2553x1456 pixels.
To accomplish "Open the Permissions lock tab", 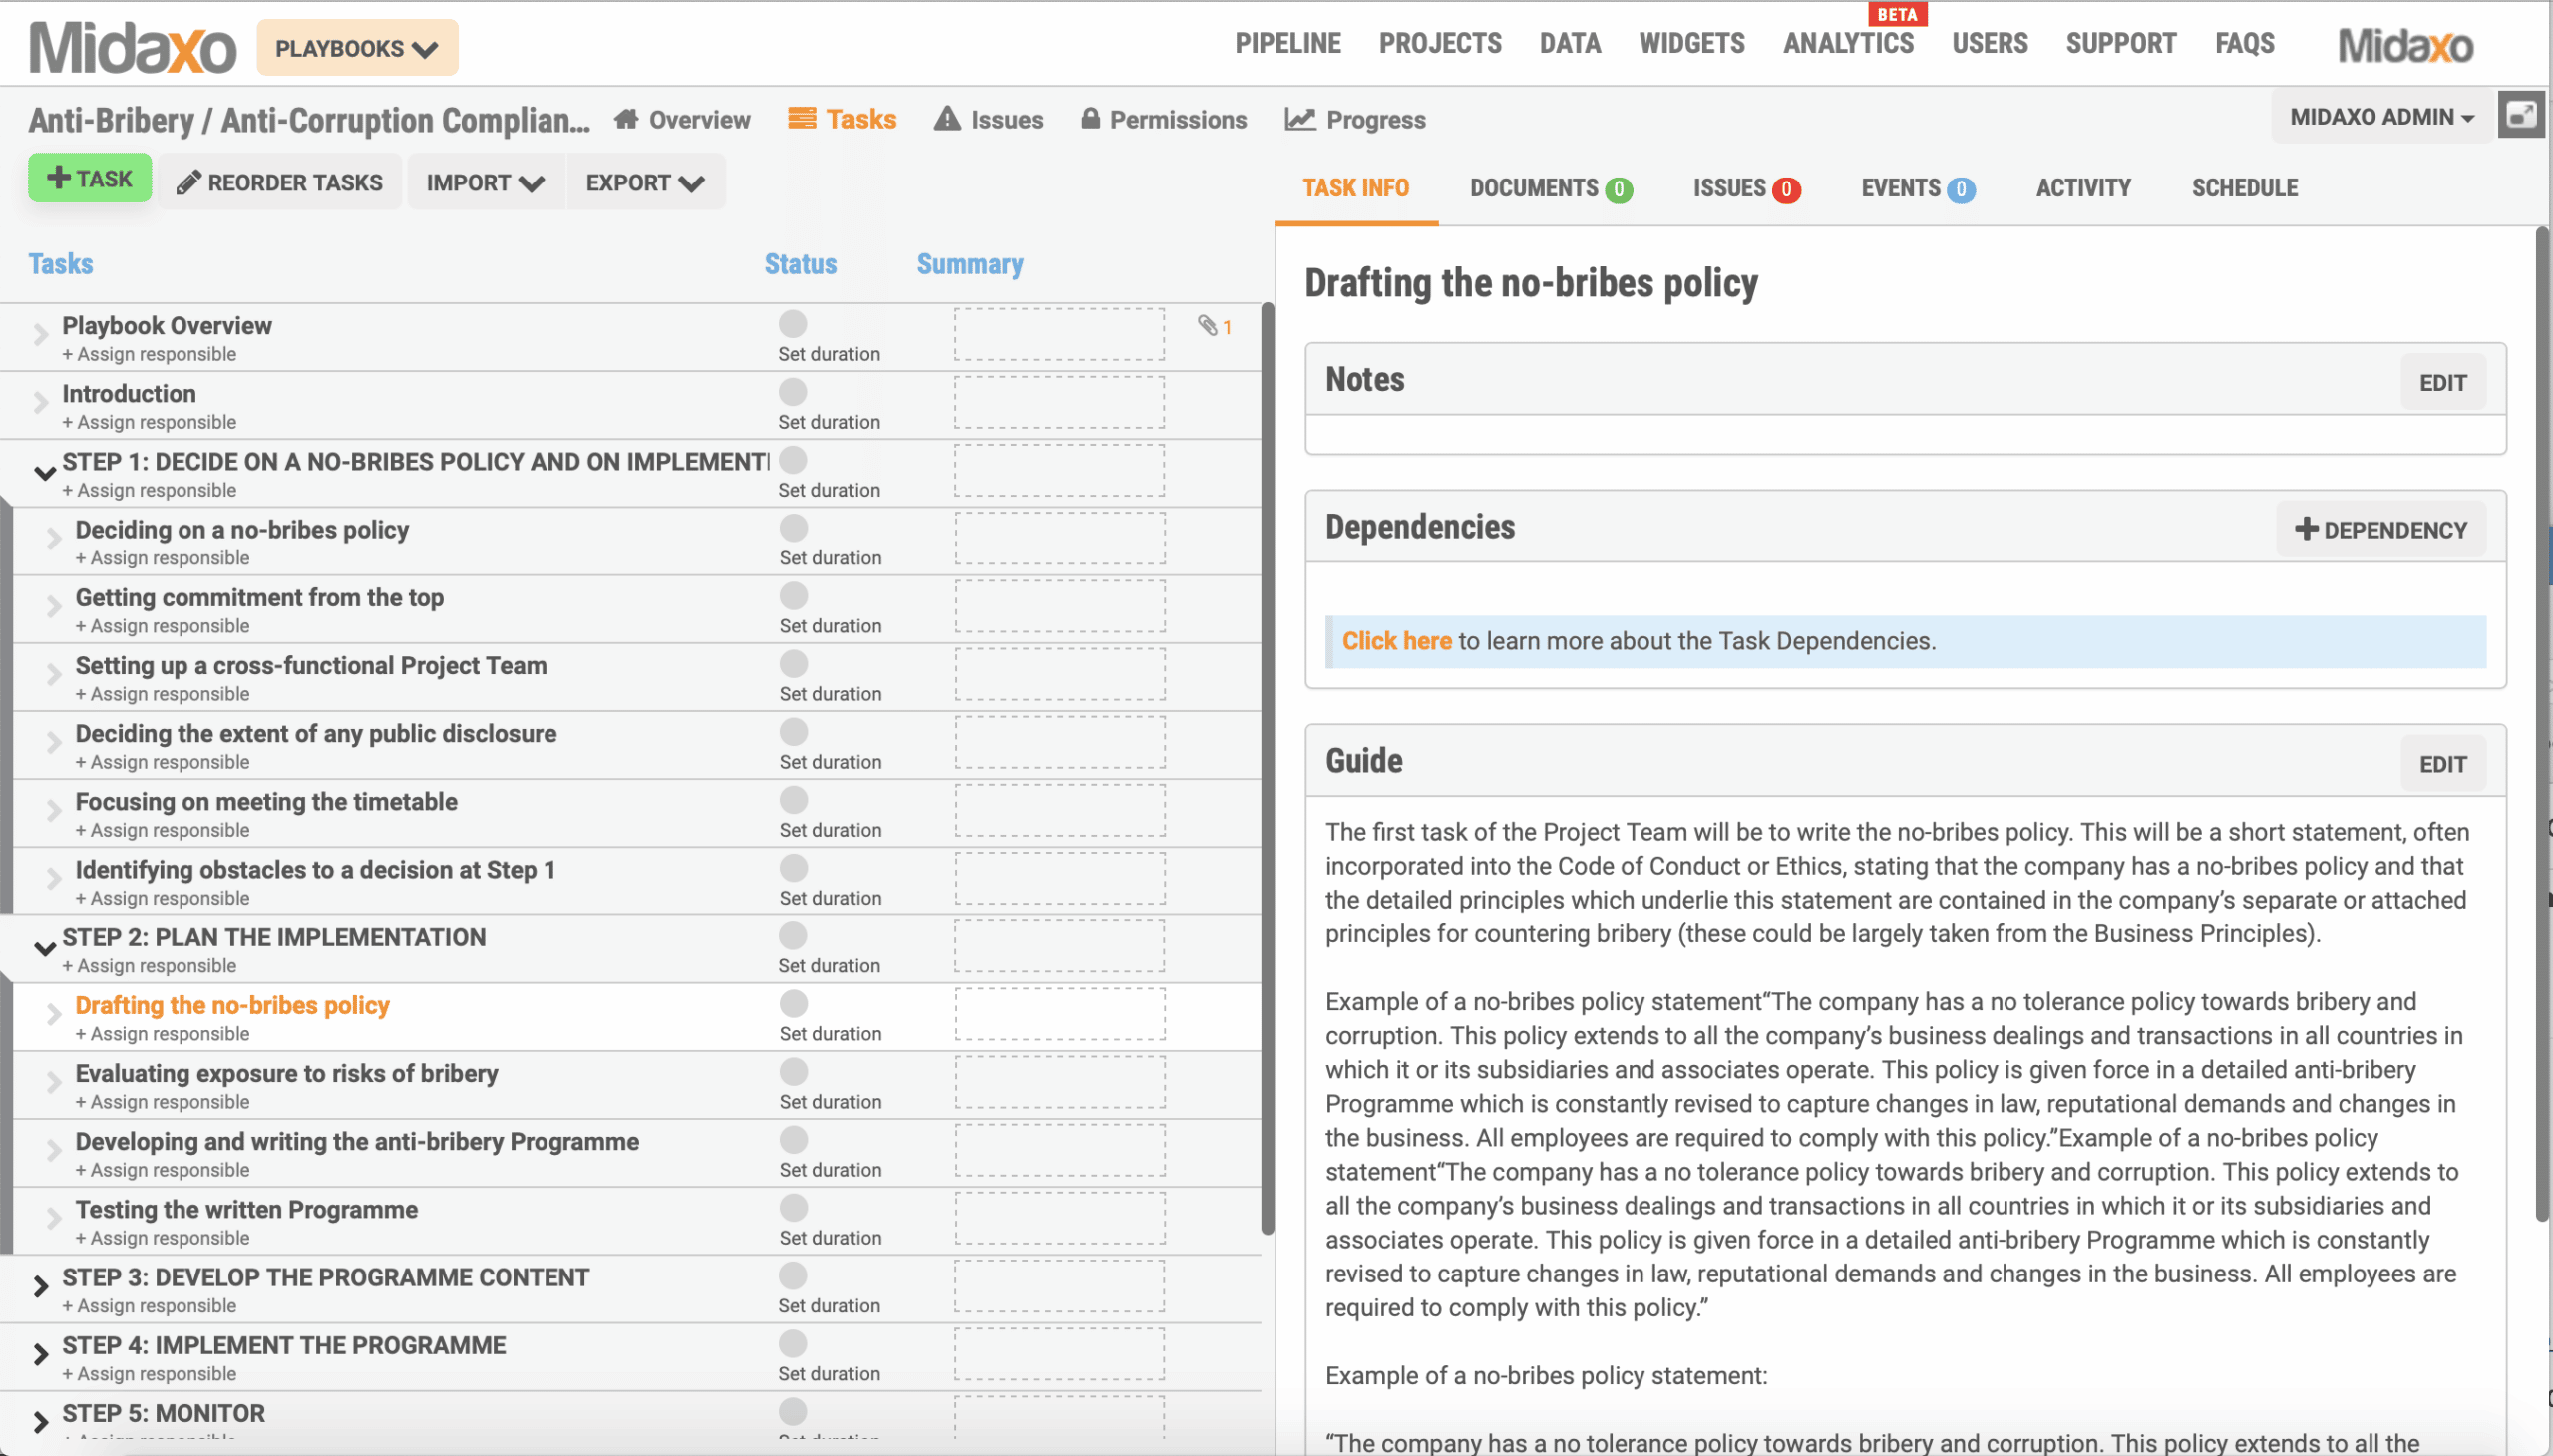I will 1163,119.
